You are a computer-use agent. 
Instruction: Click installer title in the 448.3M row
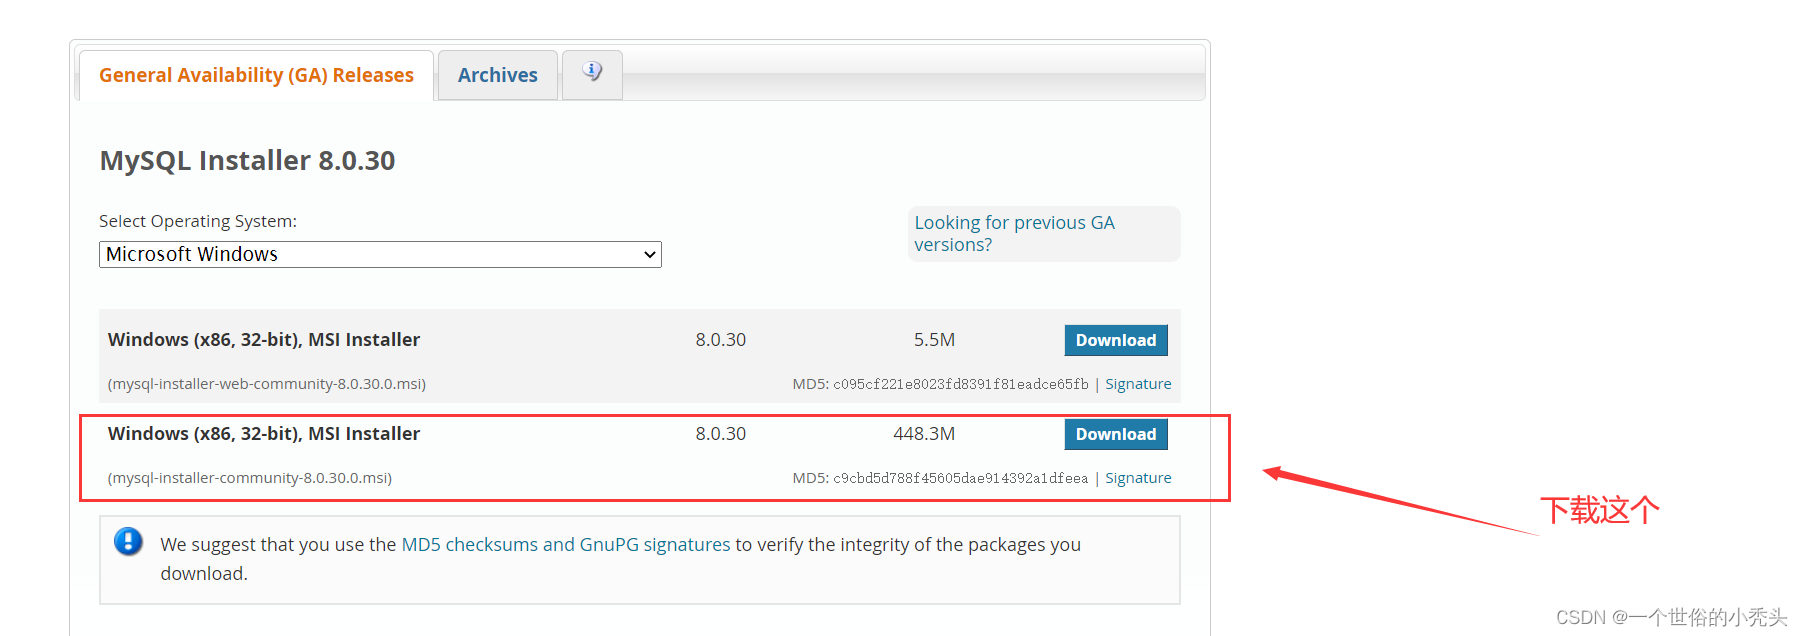pyautogui.click(x=264, y=434)
